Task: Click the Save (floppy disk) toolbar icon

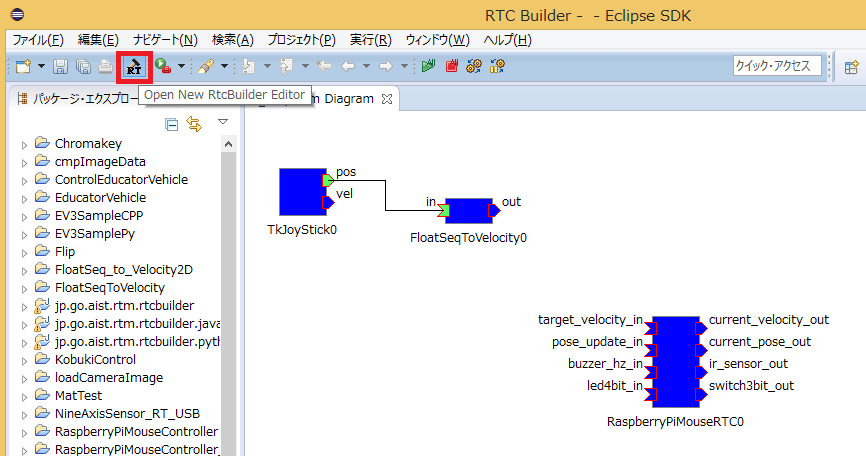Action: click(x=60, y=67)
